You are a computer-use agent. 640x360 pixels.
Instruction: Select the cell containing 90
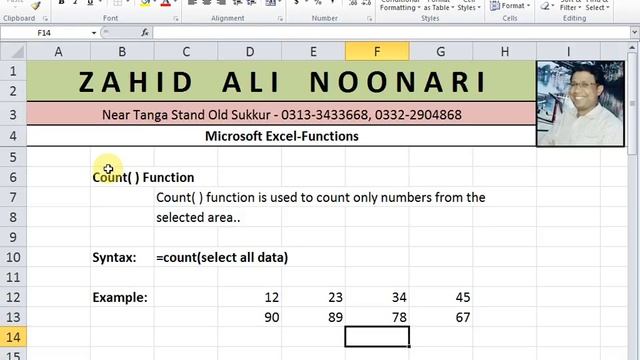250,317
